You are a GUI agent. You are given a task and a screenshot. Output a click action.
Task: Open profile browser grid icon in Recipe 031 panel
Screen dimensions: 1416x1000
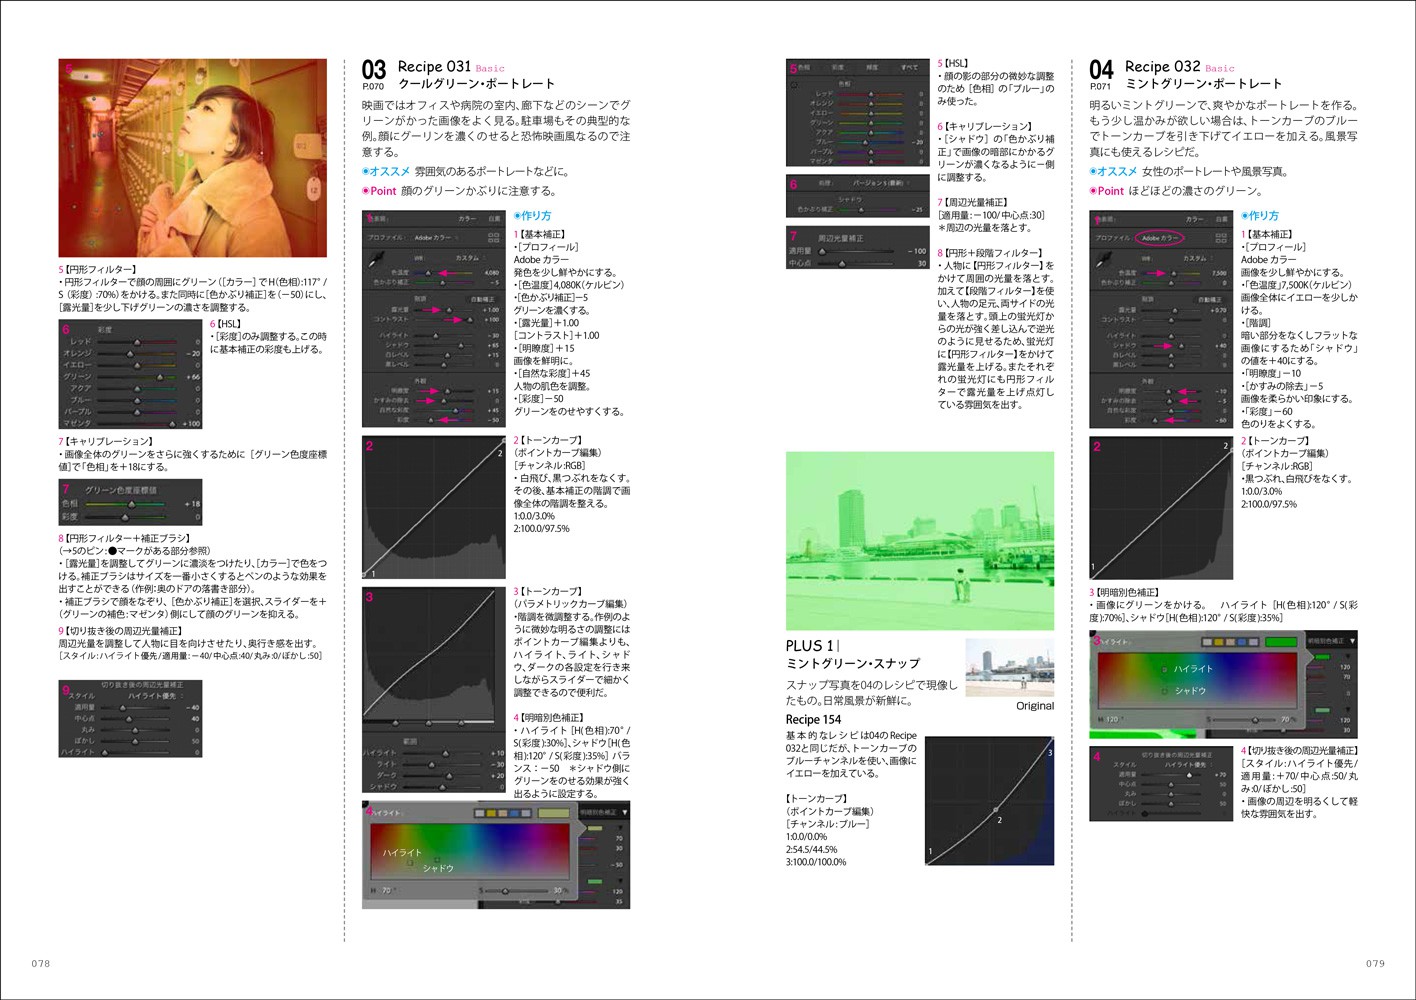tap(493, 238)
